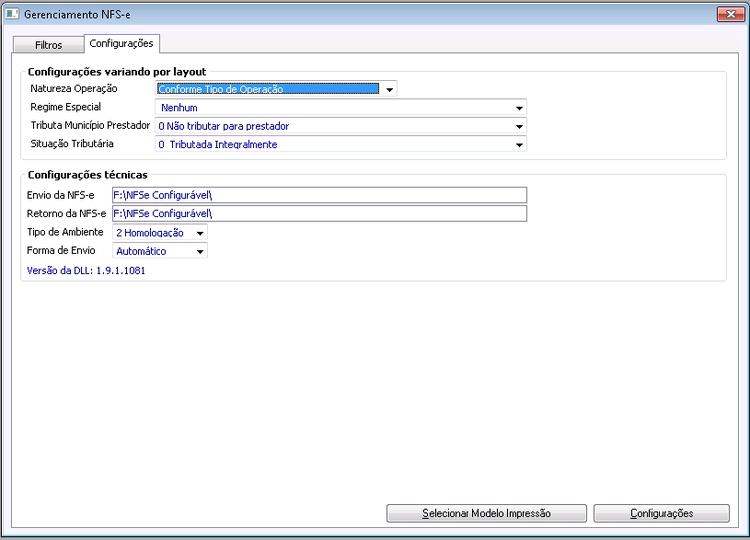Click the Nenhum value in Regime Especial
Image resolution: width=750 pixels, height=540 pixels.
pyautogui.click(x=179, y=108)
